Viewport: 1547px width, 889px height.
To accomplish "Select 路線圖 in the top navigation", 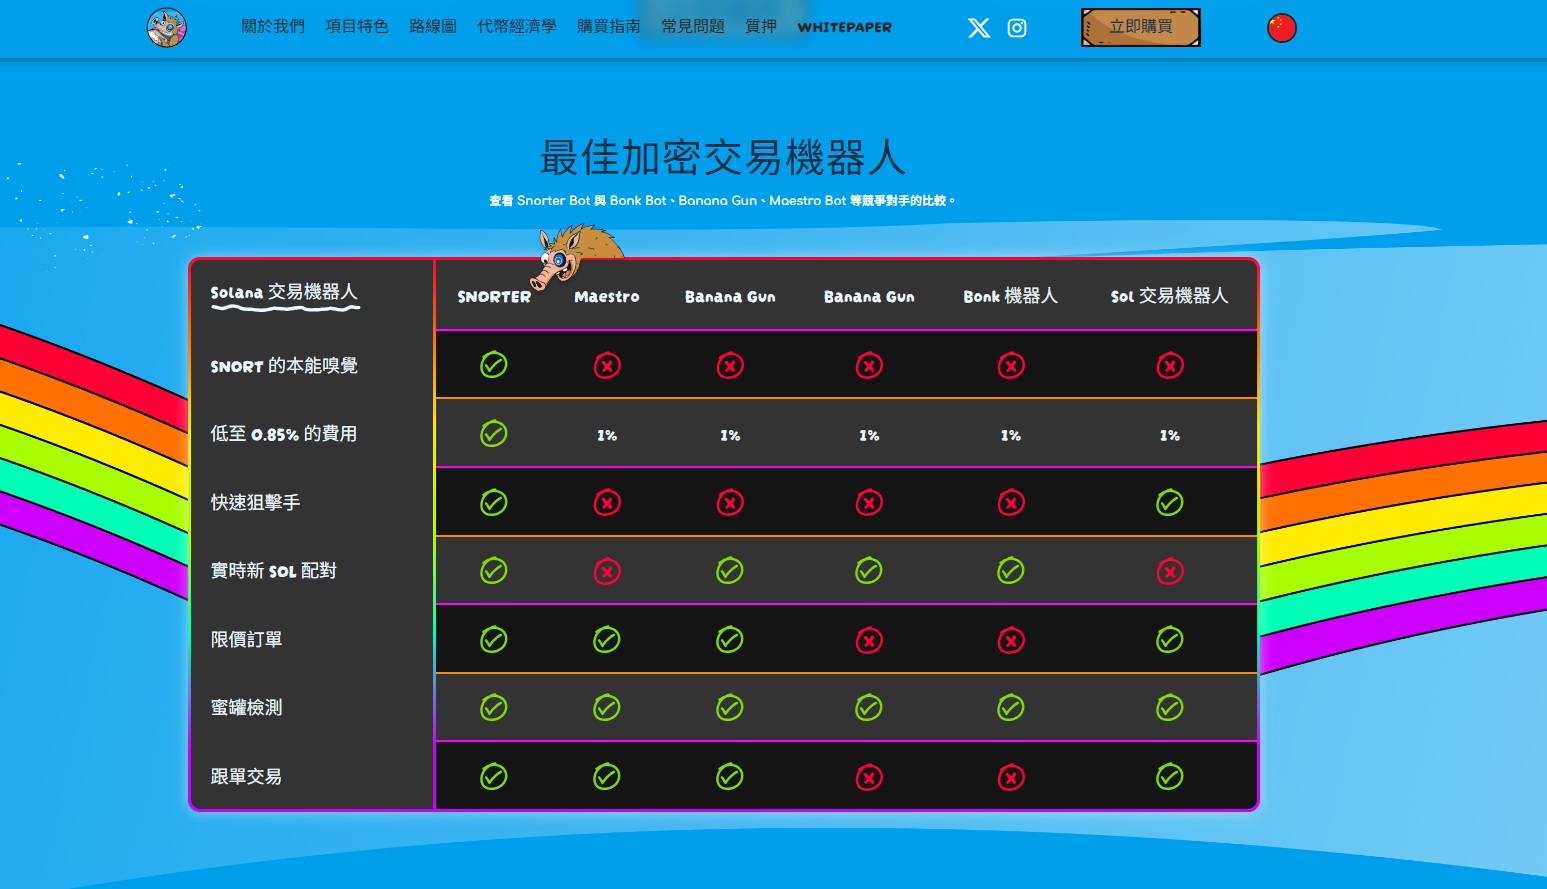I will coord(432,27).
